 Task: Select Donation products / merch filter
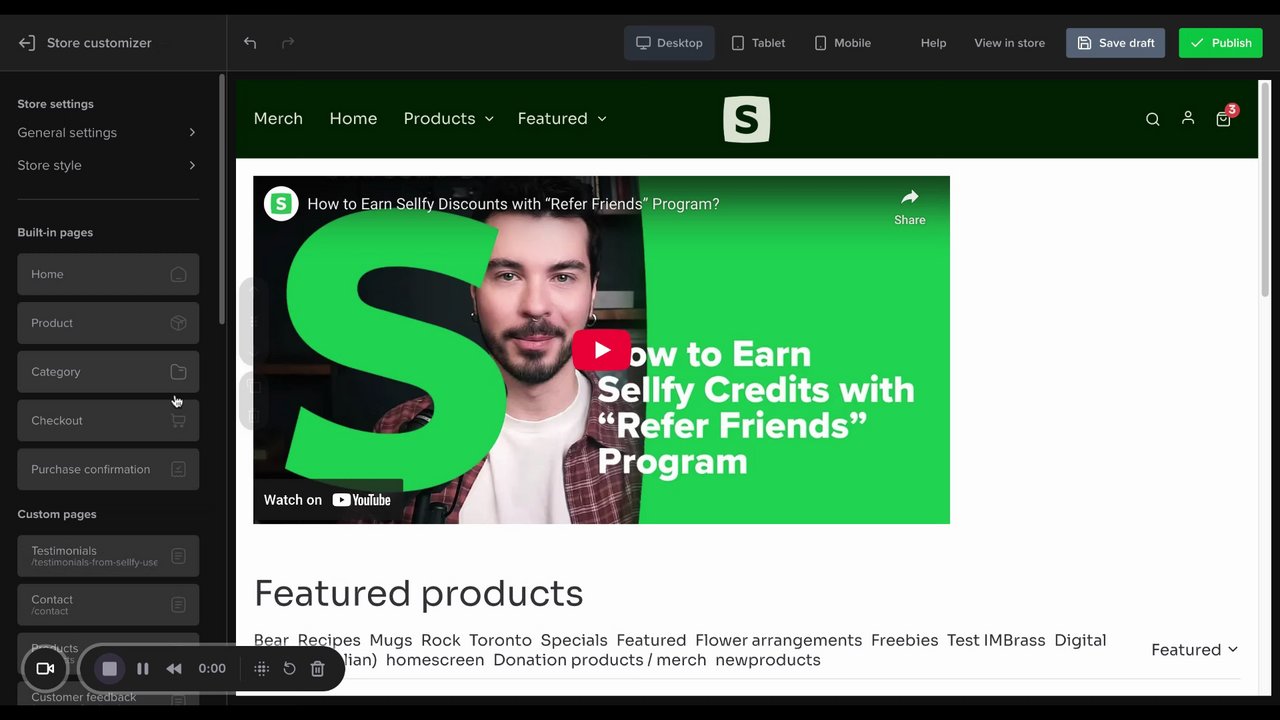[x=599, y=660]
